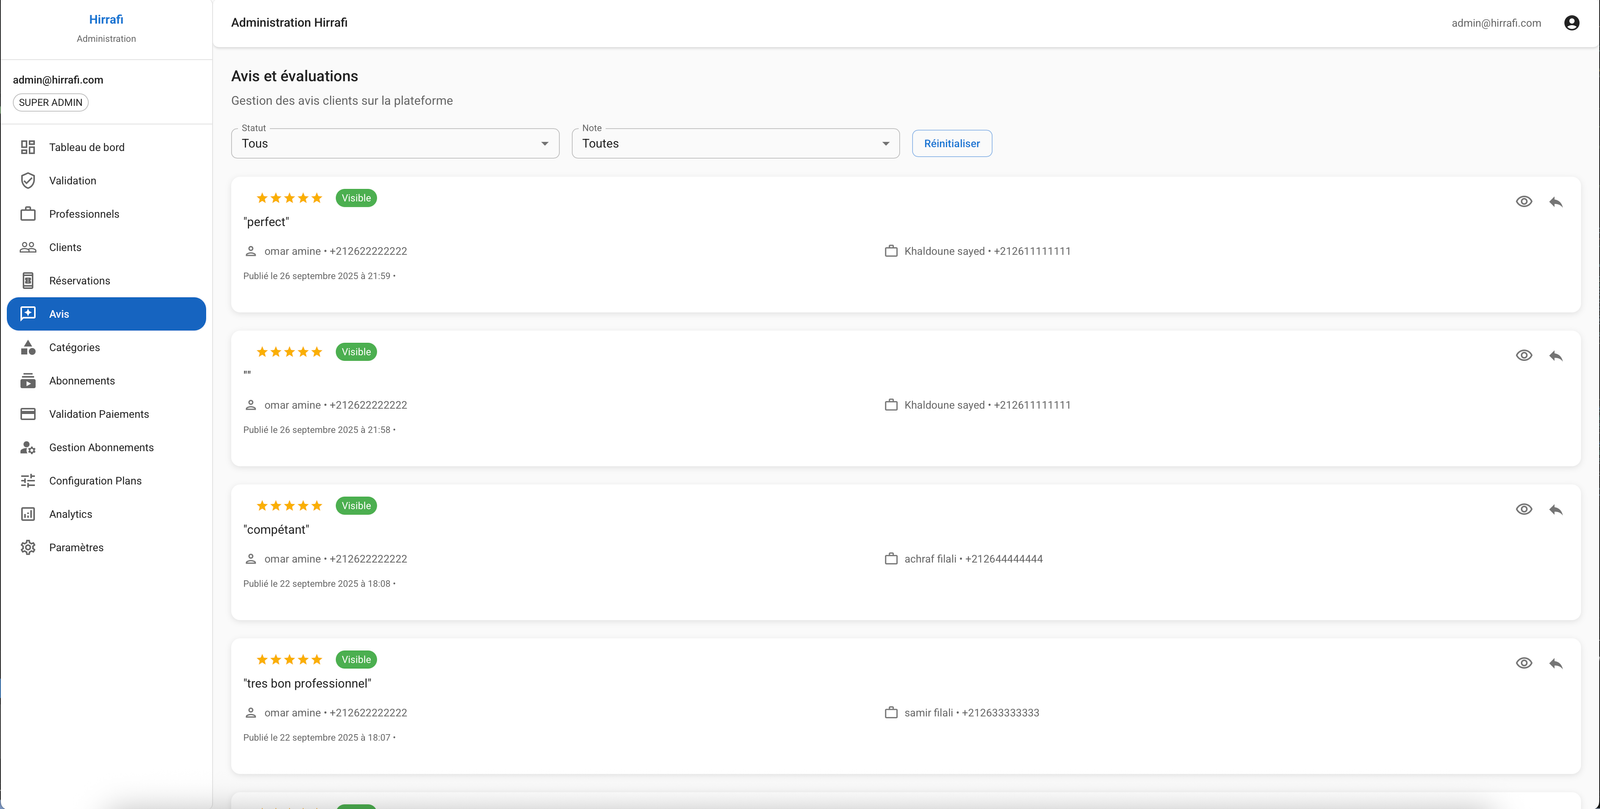Click the Paramètres gear icon
Viewport: 1600px width, 809px height.
(x=28, y=548)
